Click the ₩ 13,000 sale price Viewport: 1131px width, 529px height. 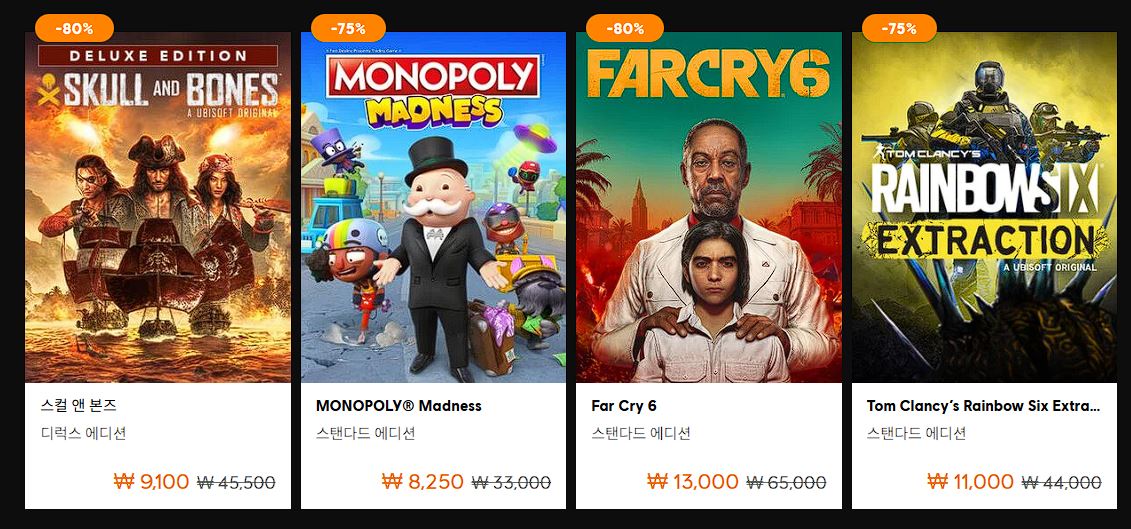(693, 481)
